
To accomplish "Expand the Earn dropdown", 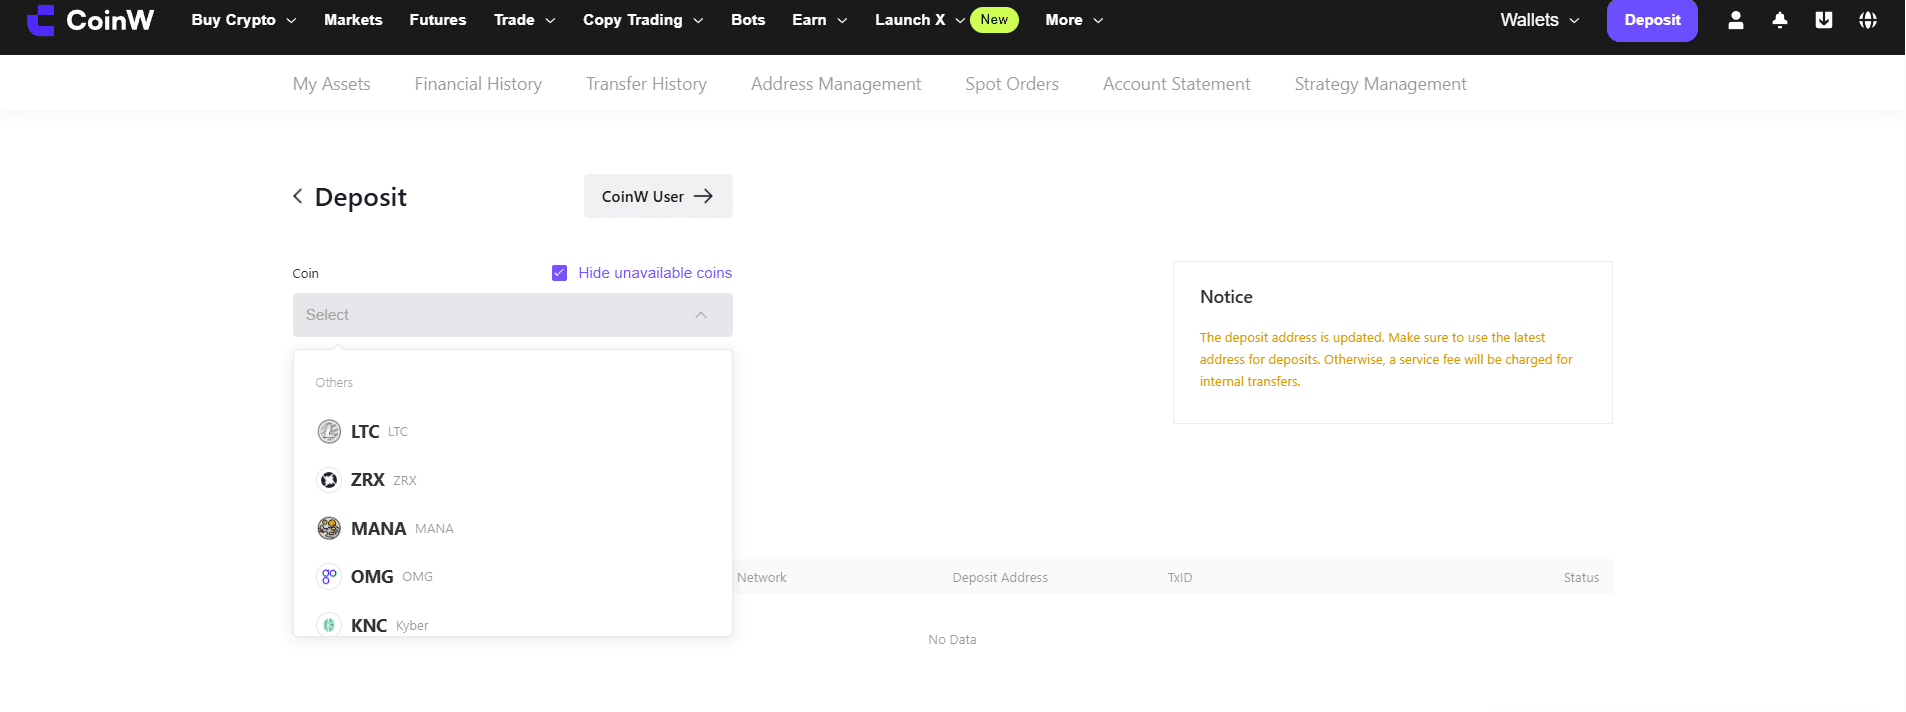I will (819, 20).
